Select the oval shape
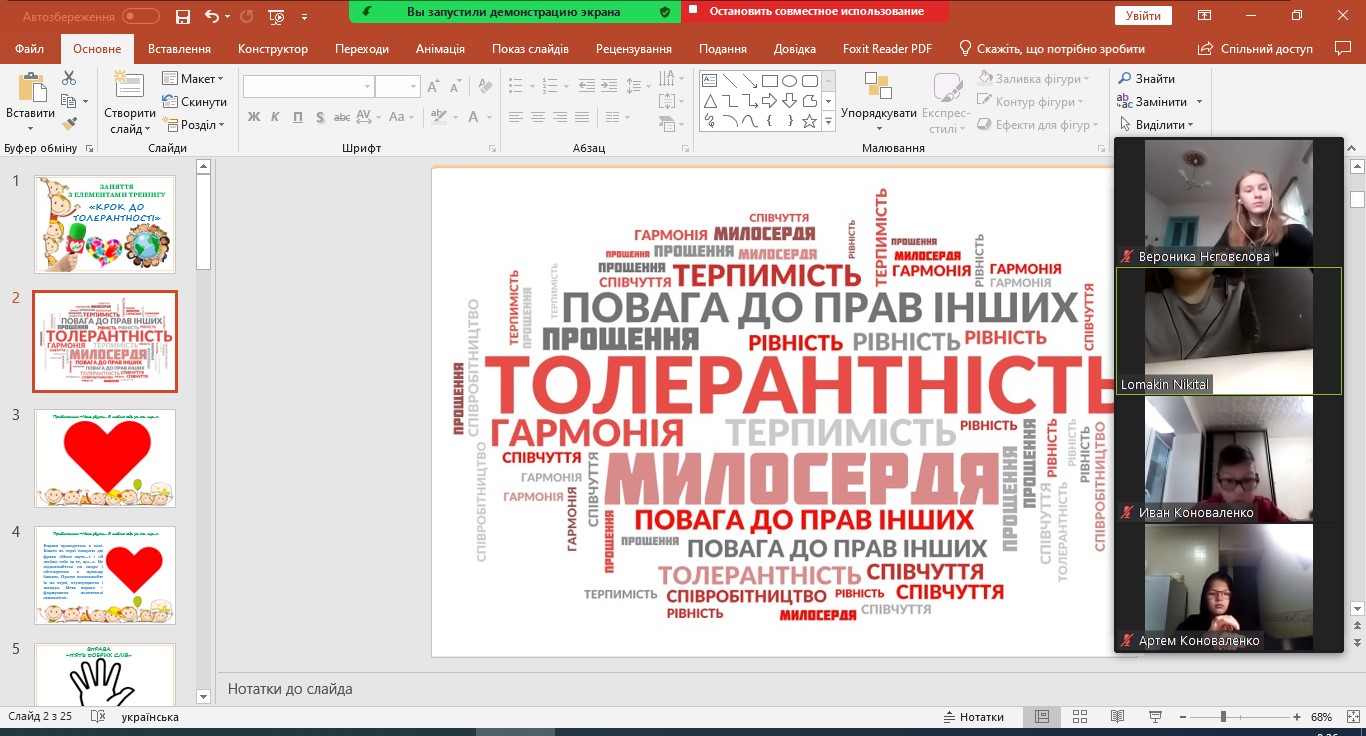Image resolution: width=1366 pixels, height=736 pixels. coord(789,82)
